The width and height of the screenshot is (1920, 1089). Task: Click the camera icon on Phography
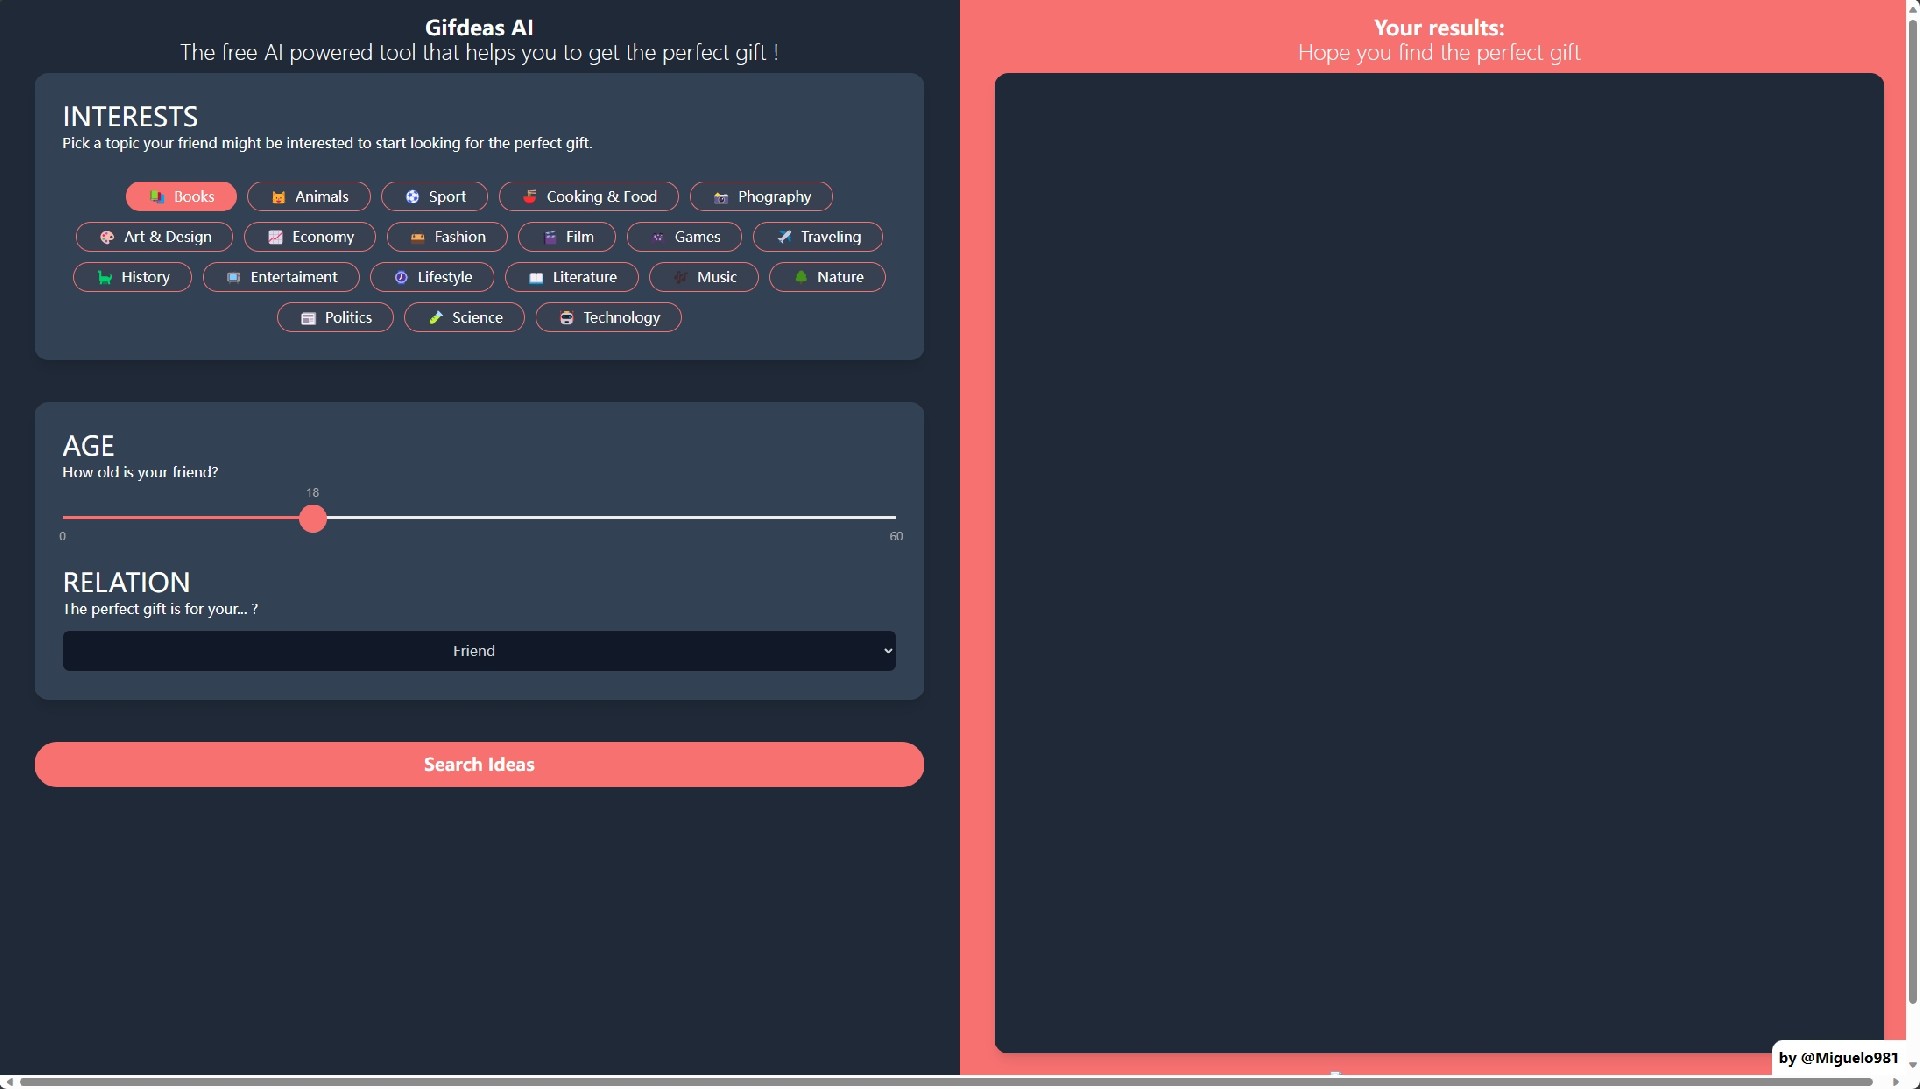(720, 198)
